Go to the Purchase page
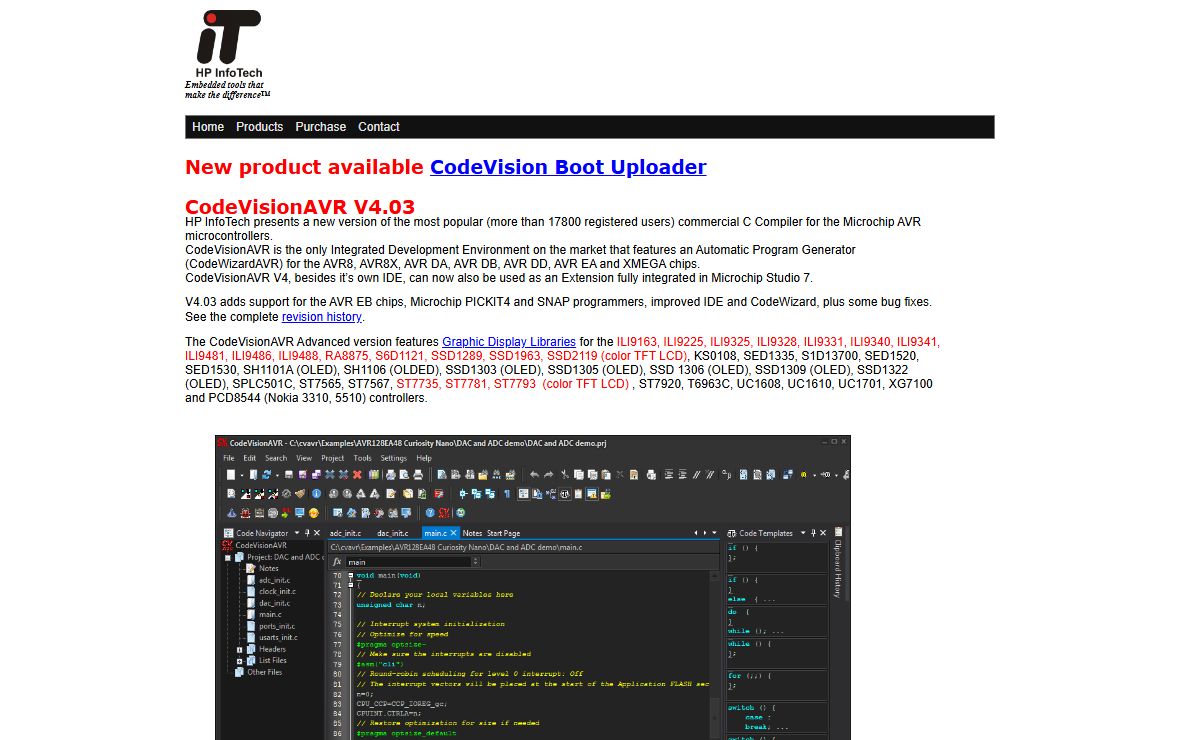The width and height of the screenshot is (1200, 740). click(321, 127)
